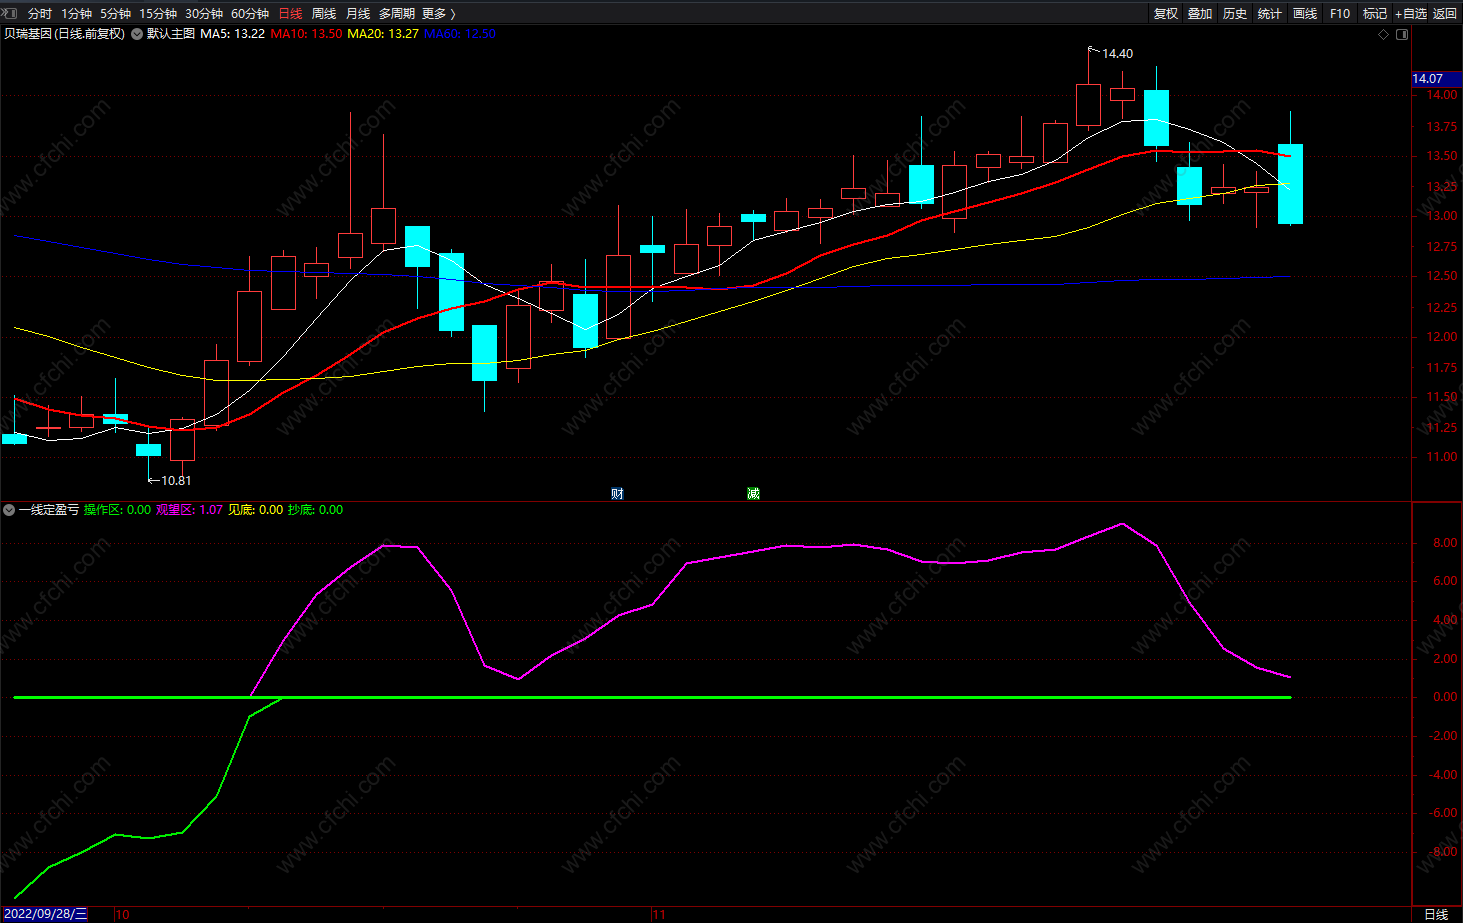Open the 历史 history button

pos(1235,14)
